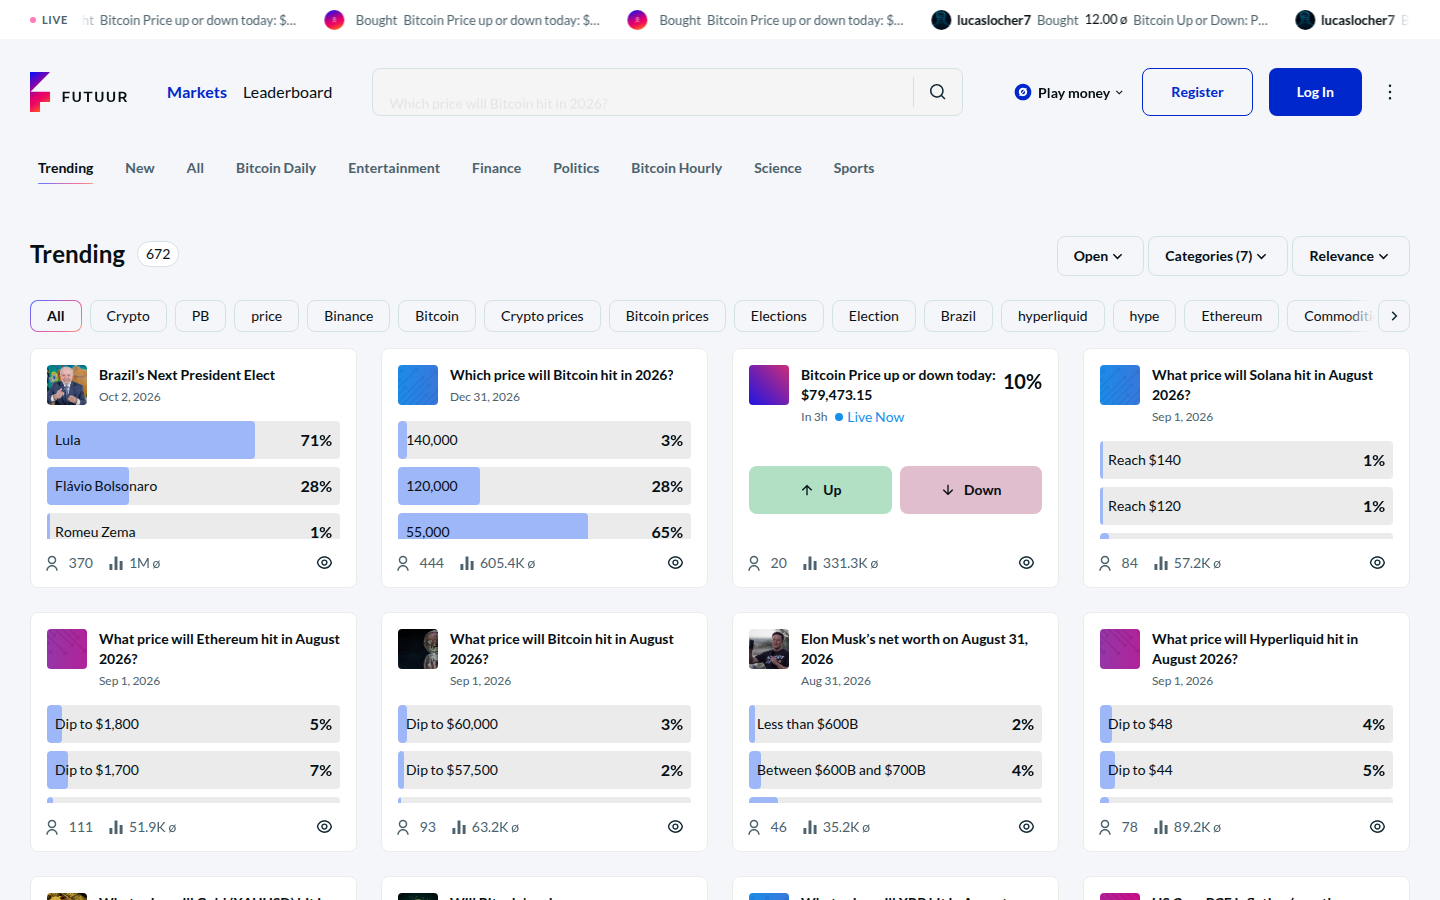Toggle watch eye on Solana August card
Viewport: 1440px width, 900px height.
click(1377, 563)
